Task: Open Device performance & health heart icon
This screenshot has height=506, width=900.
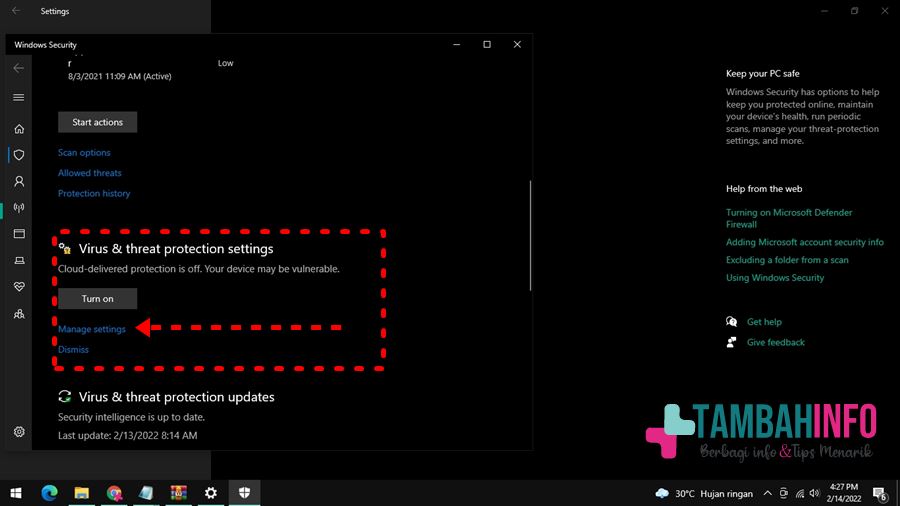Action: pos(19,286)
